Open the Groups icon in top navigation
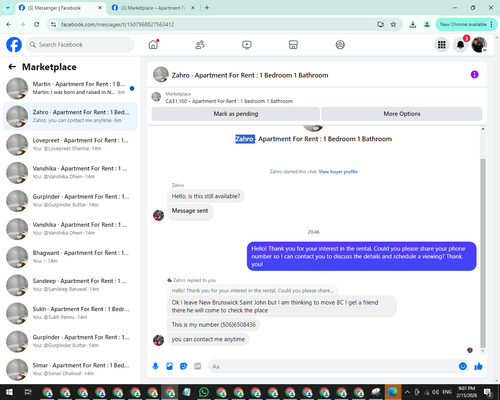 pyautogui.click(x=340, y=45)
